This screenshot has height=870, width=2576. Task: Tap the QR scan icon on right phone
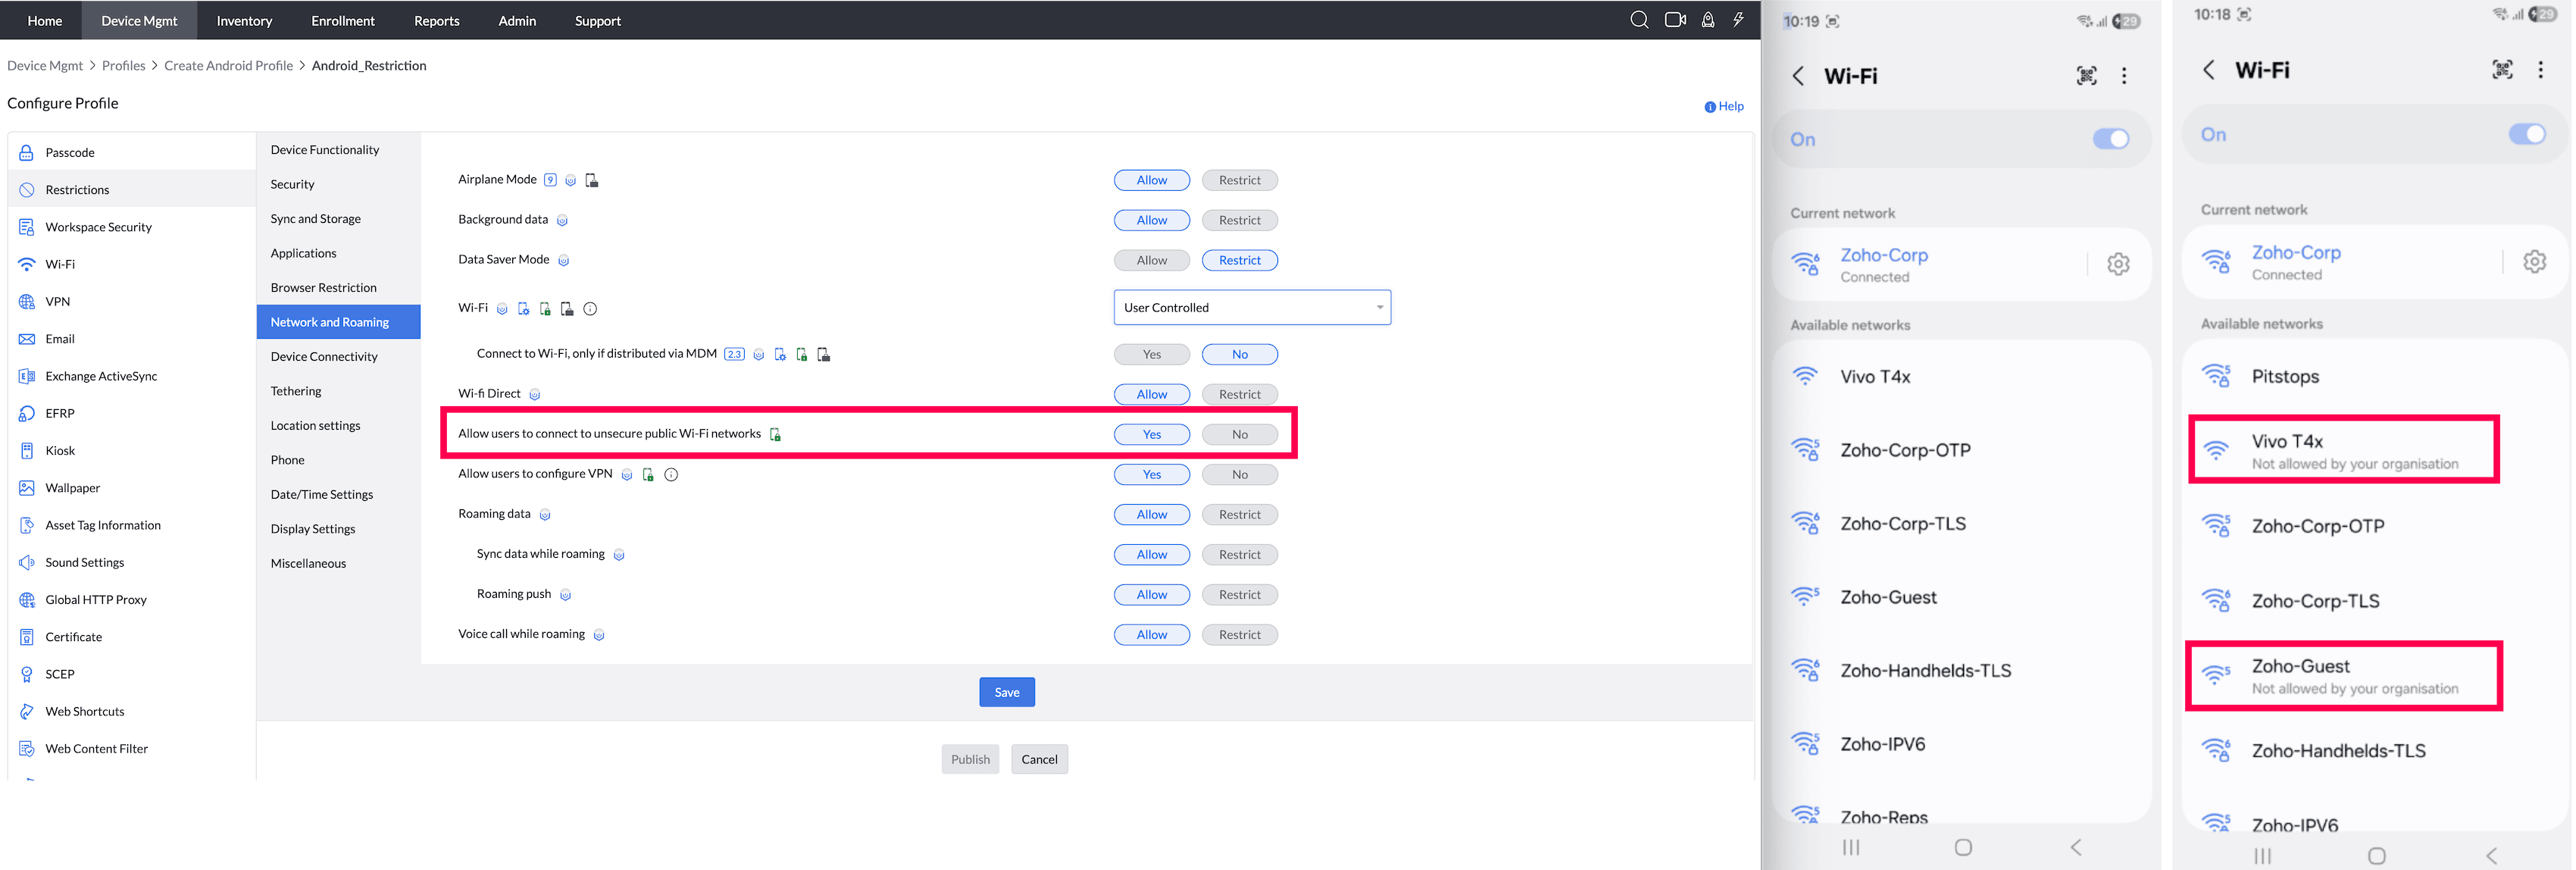[x=2501, y=70]
